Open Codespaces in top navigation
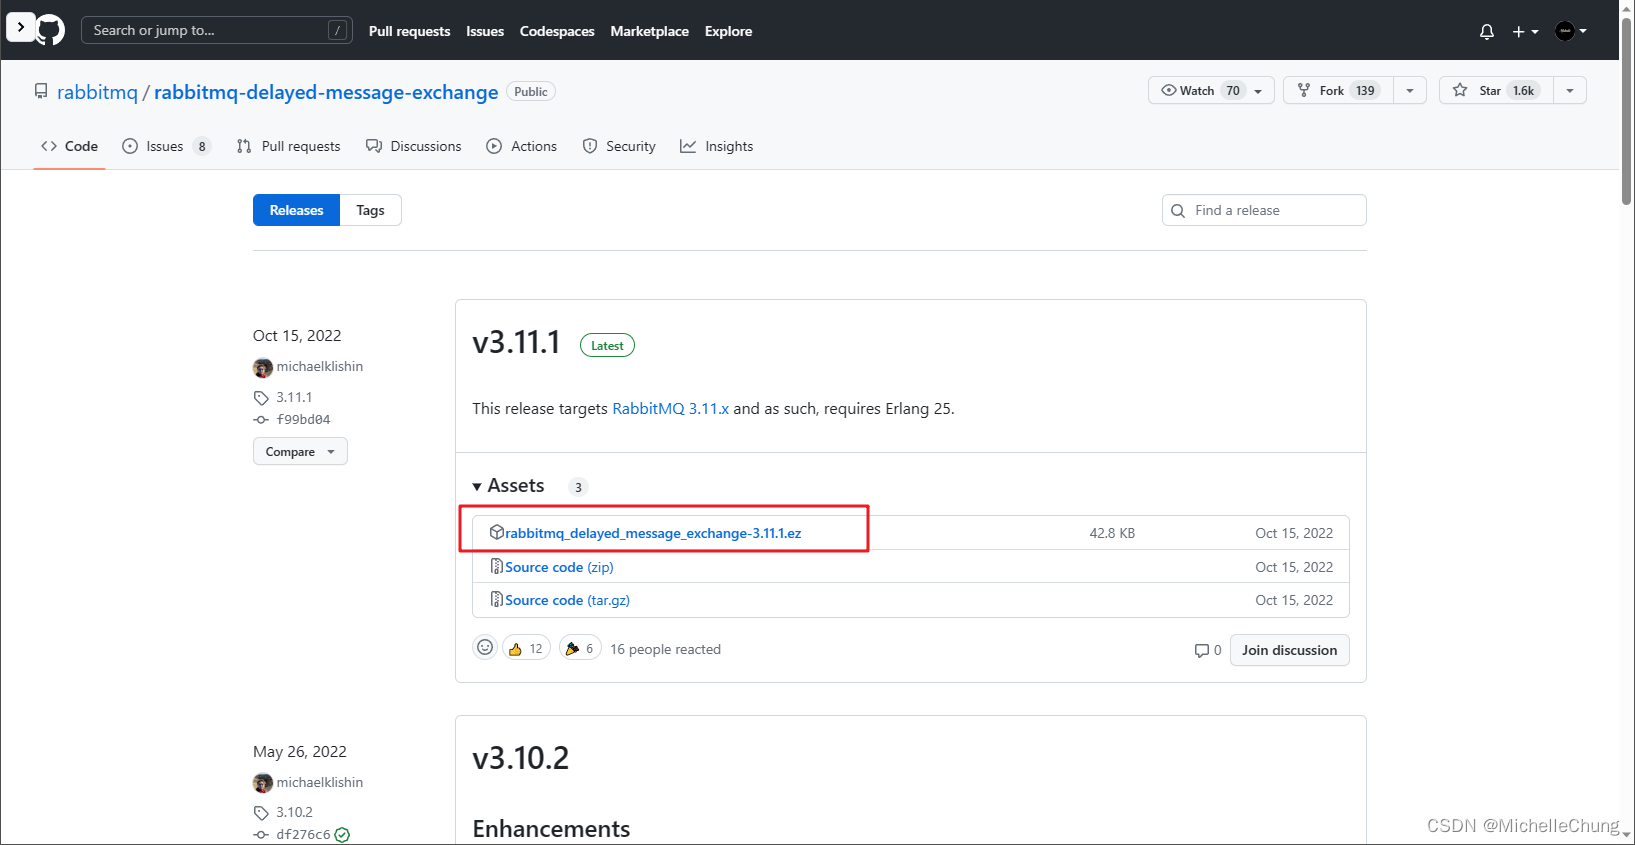1635x845 pixels. coord(557,31)
